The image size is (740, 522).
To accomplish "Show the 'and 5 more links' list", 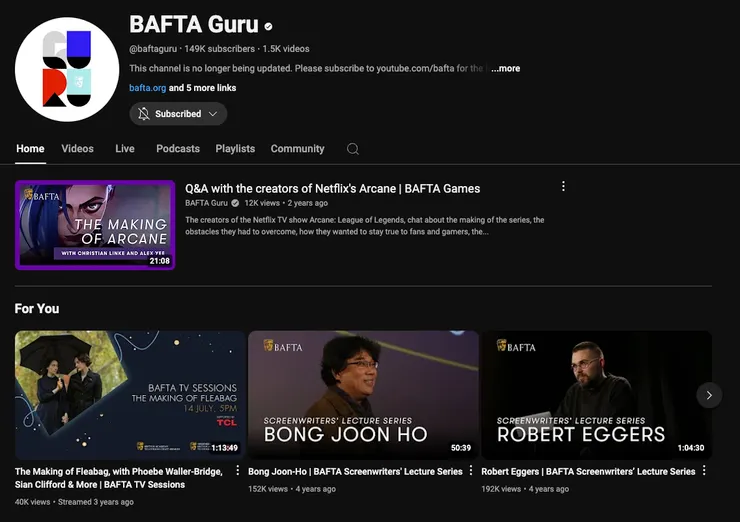I will click(202, 88).
